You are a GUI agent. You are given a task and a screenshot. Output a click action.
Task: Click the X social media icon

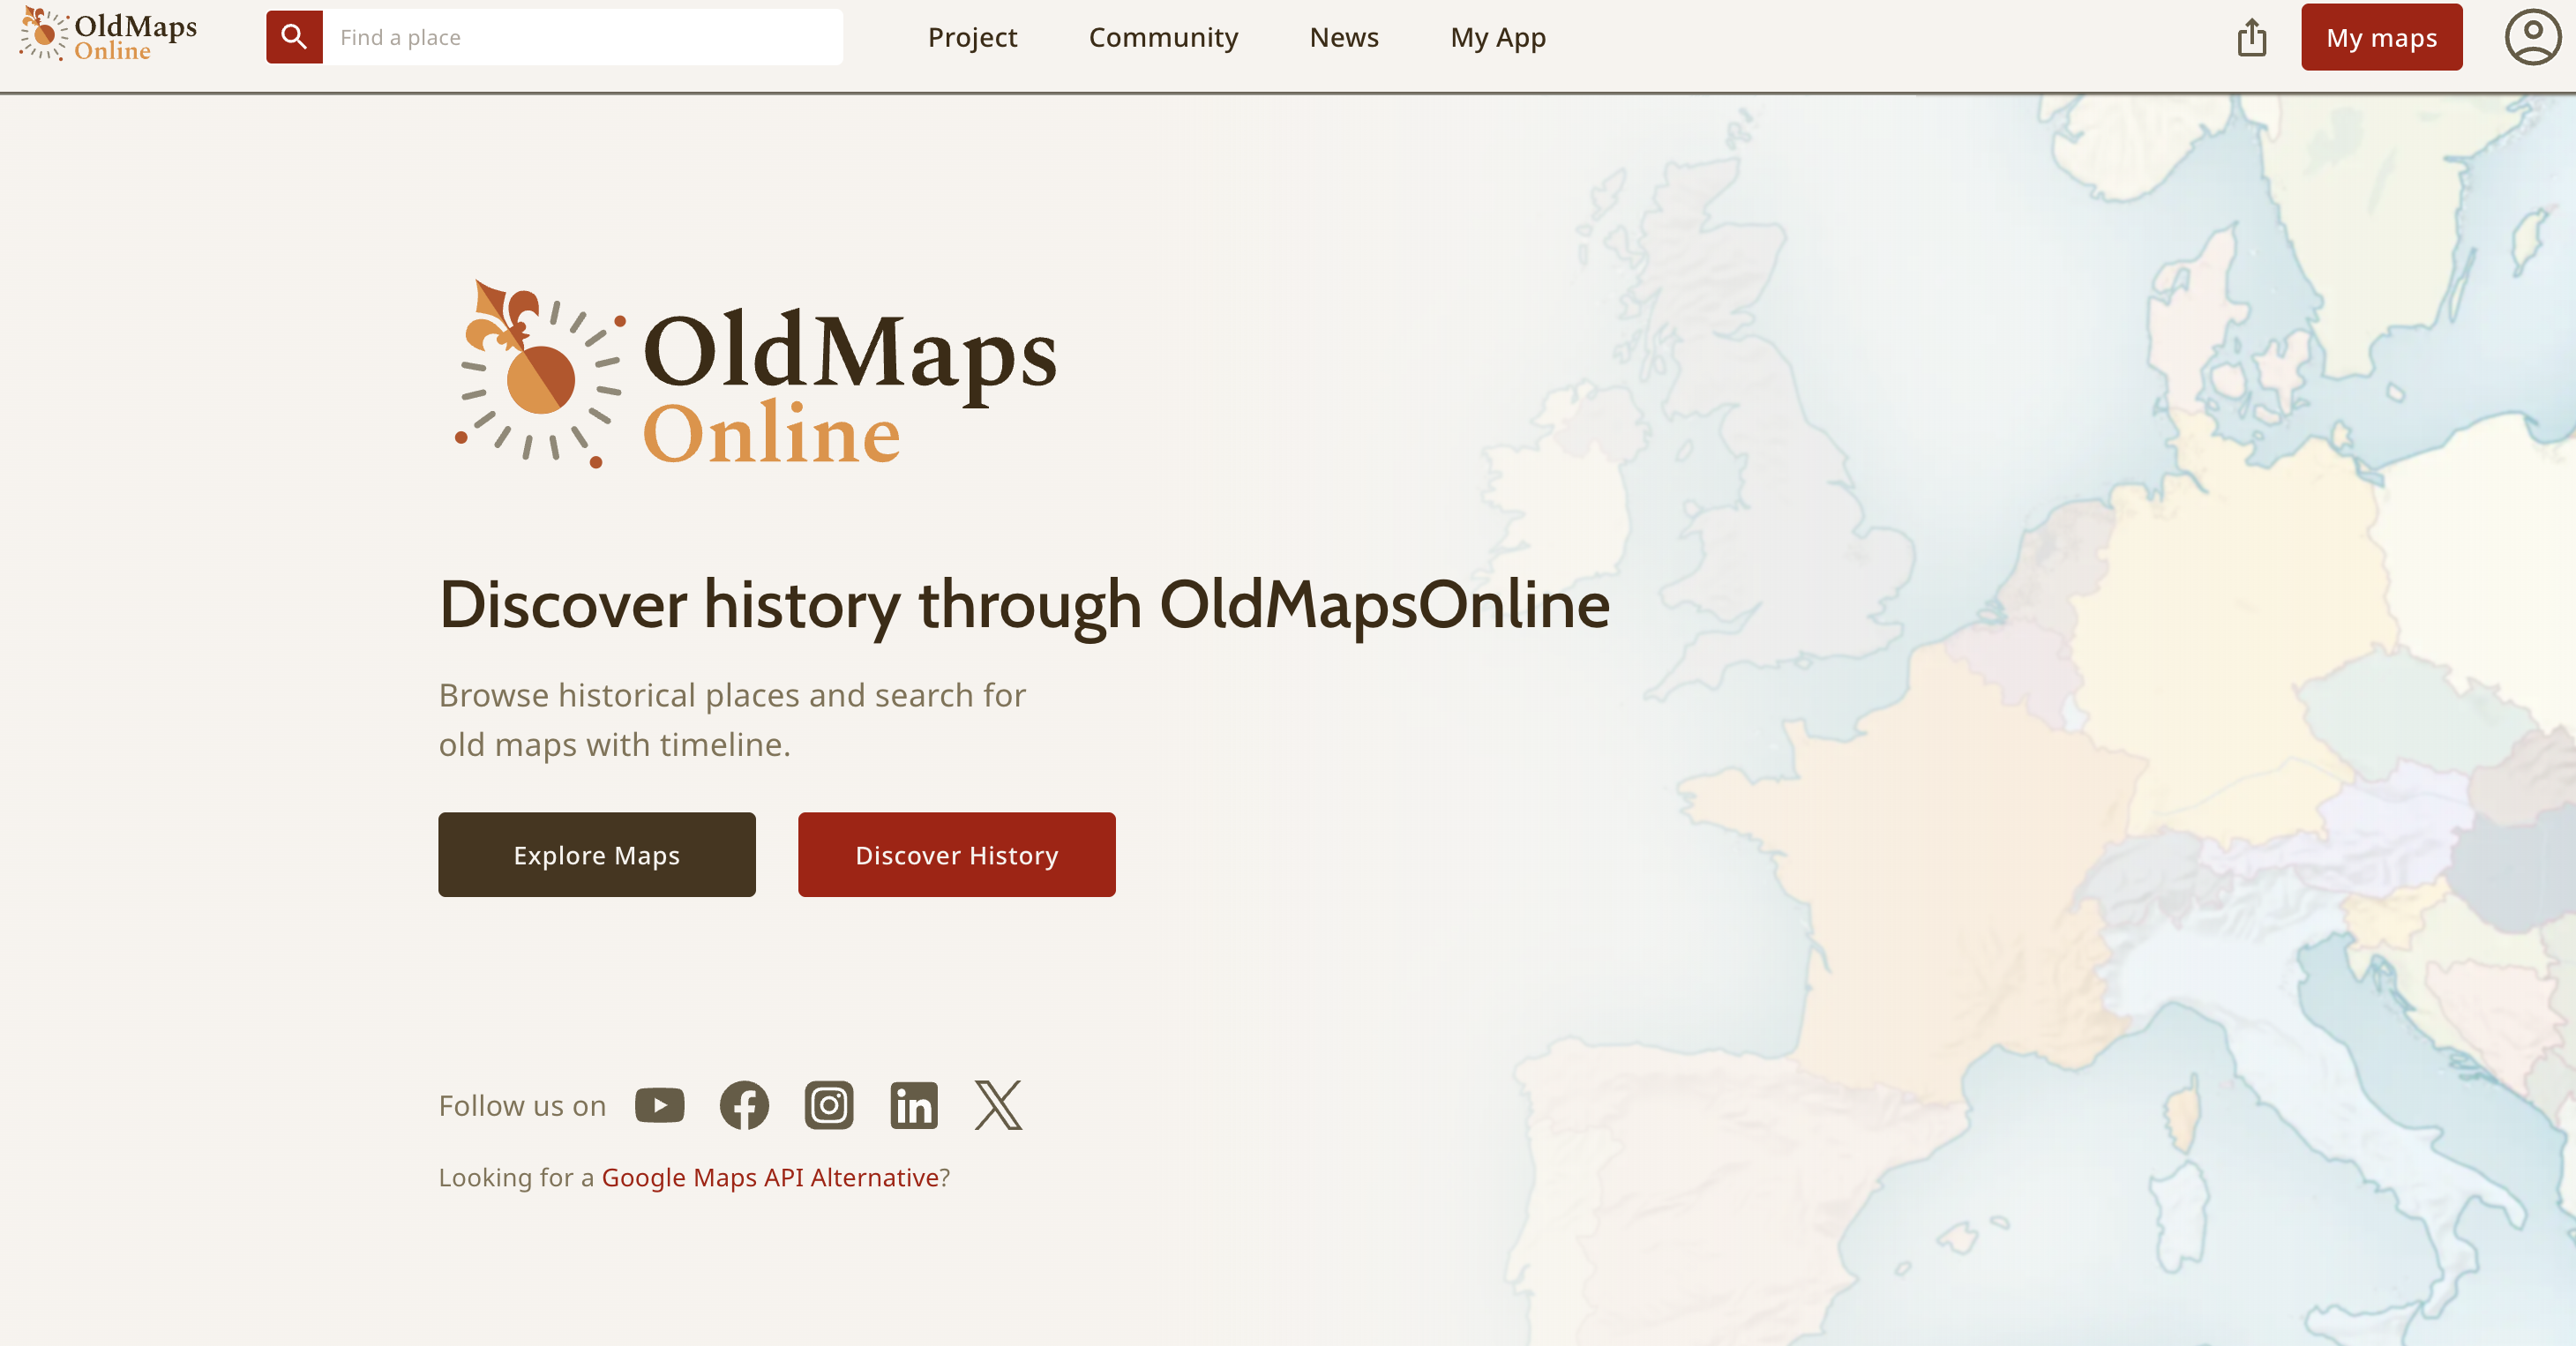coord(997,1105)
